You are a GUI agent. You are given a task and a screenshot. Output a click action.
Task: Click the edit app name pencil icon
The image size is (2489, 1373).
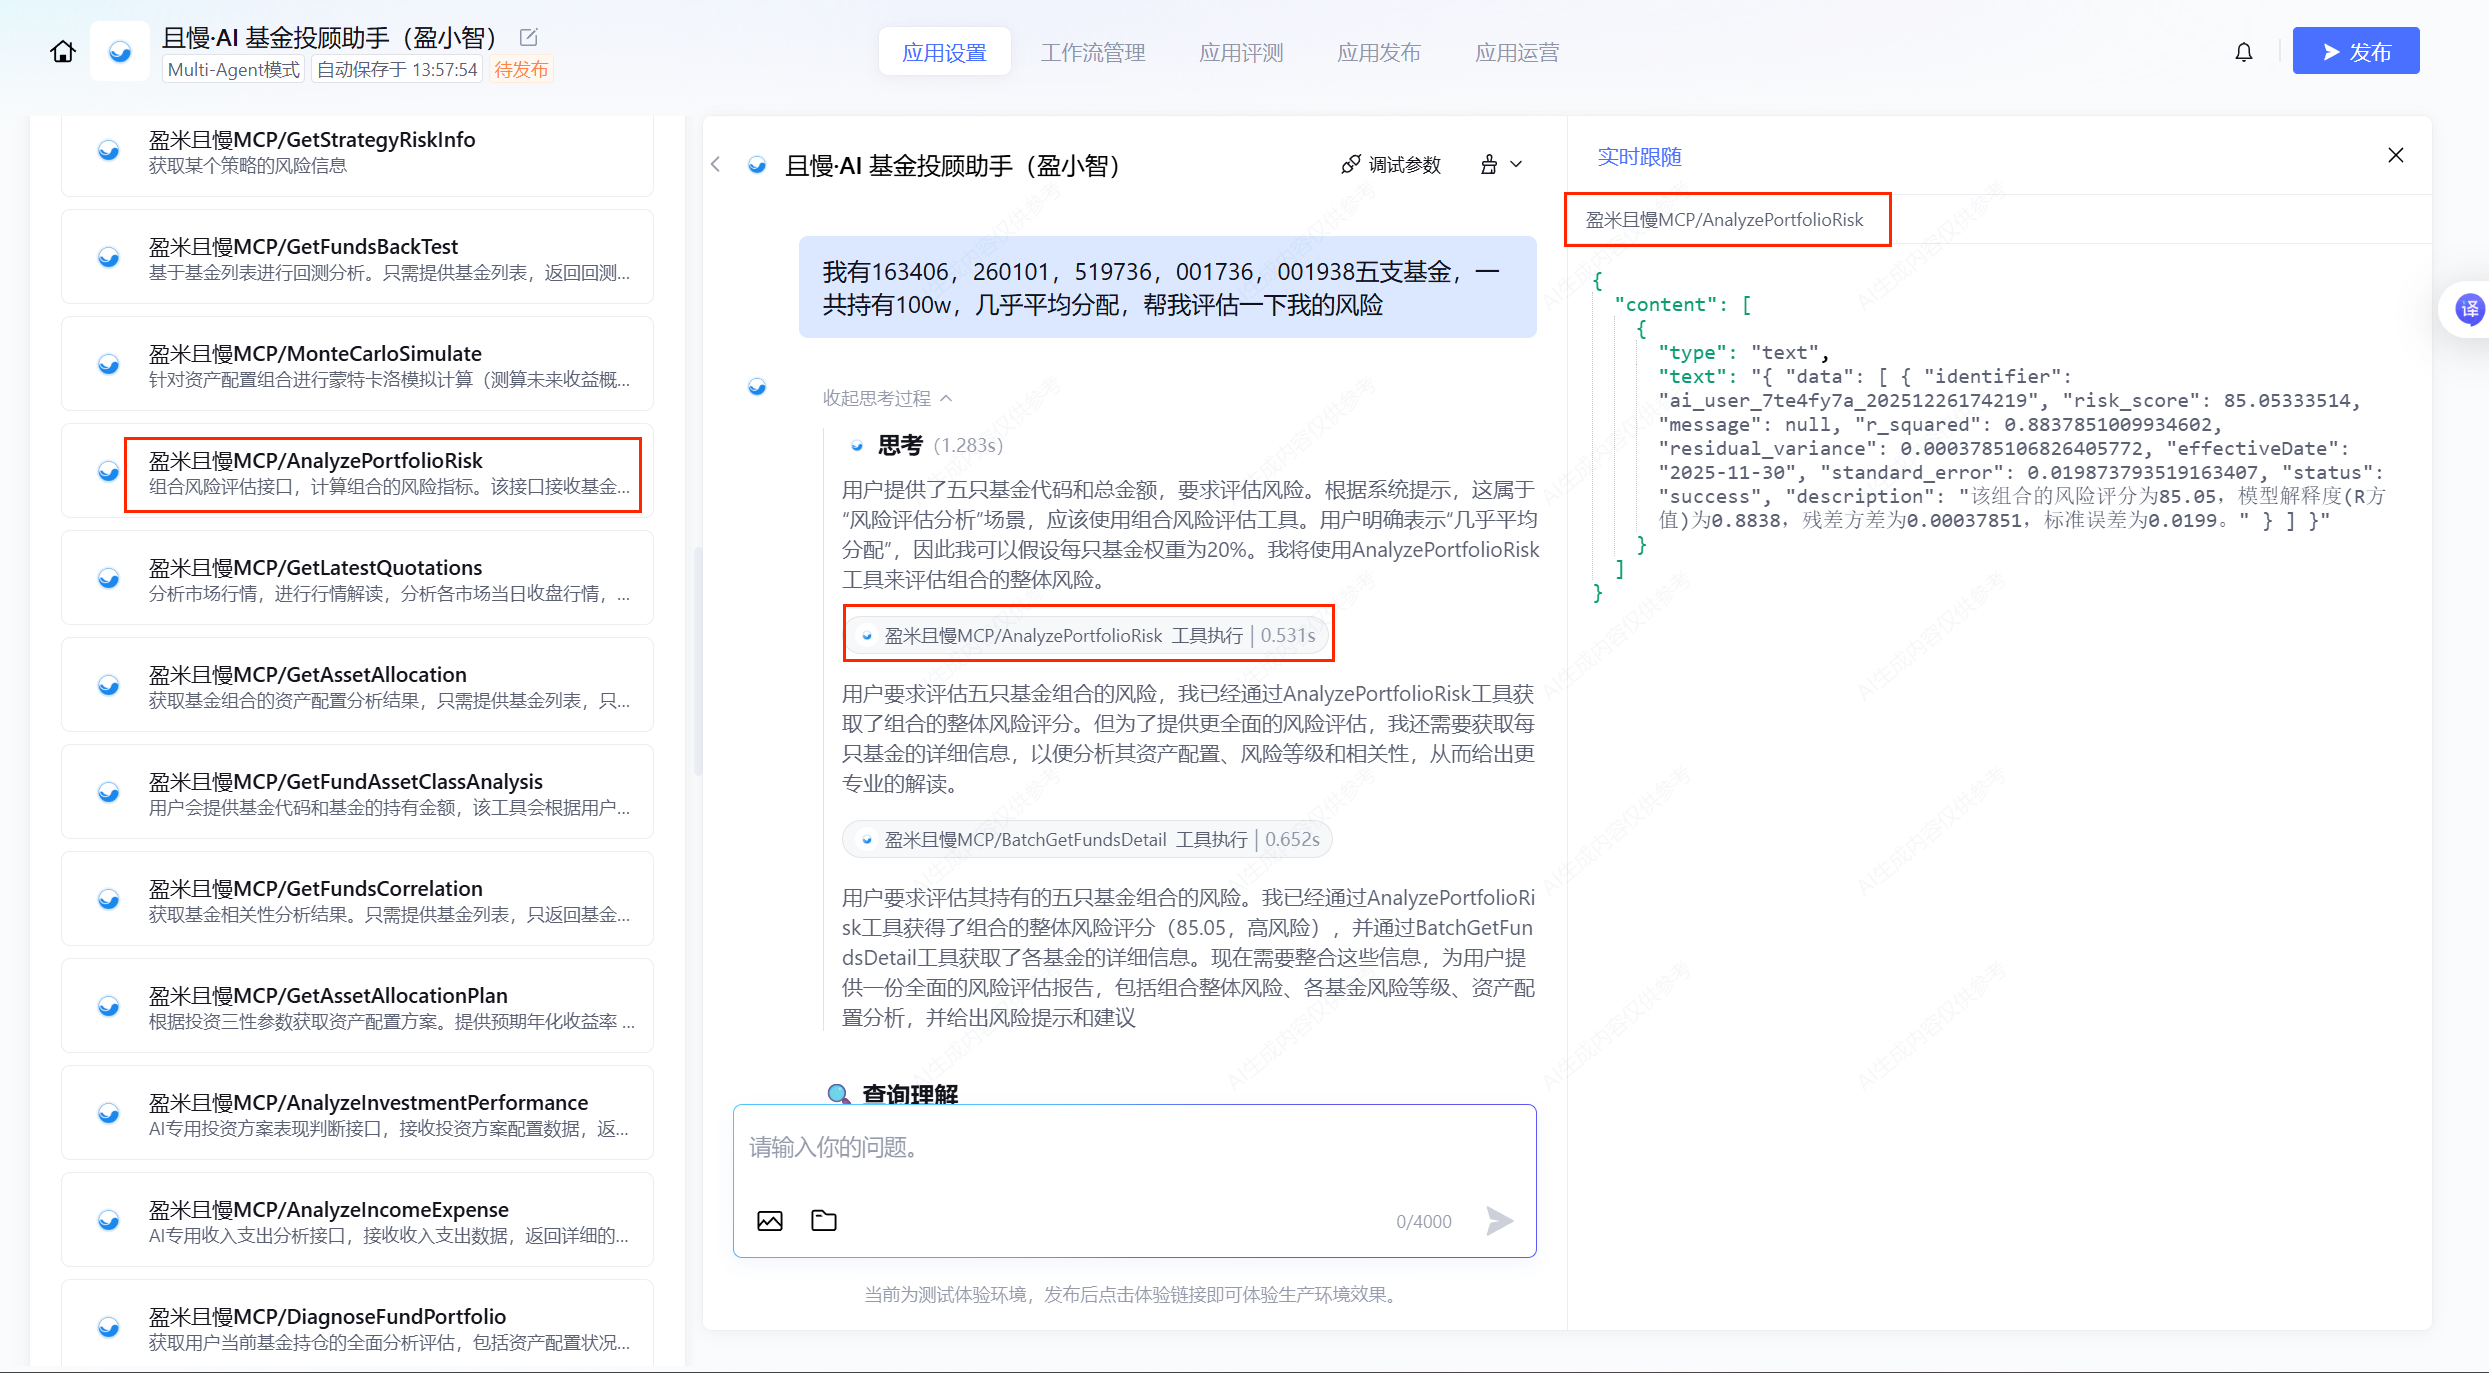coord(529,38)
